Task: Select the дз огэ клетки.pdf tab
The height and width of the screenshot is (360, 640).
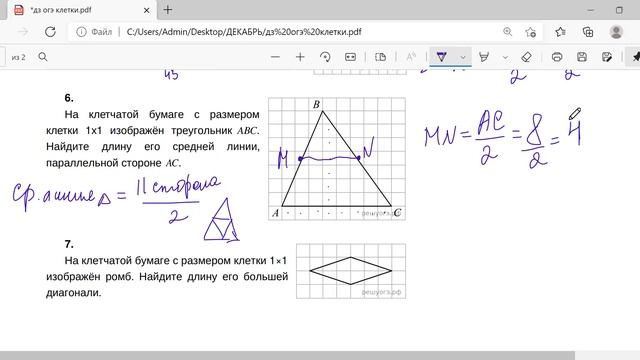Action: coord(82,10)
